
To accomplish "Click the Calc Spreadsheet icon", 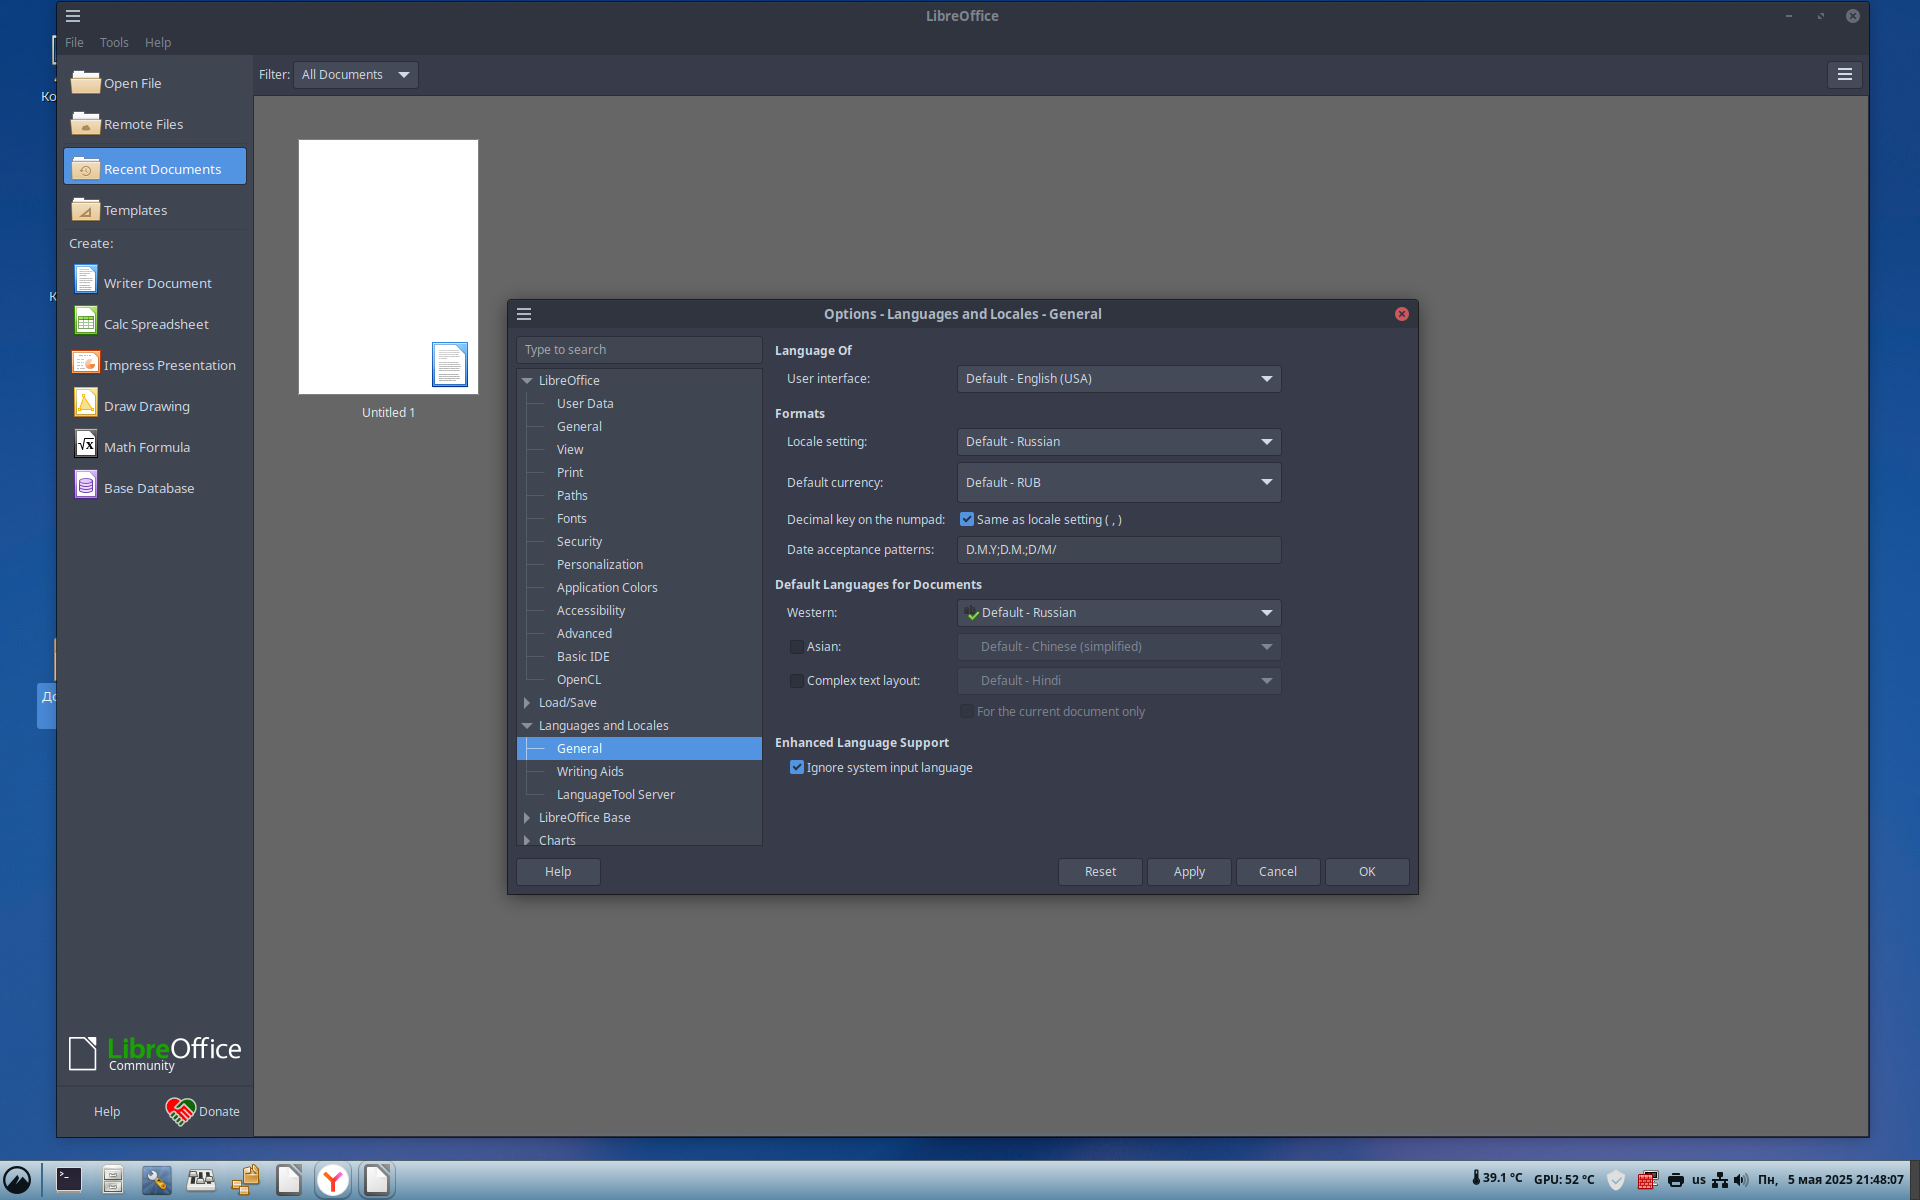I will 86,322.
